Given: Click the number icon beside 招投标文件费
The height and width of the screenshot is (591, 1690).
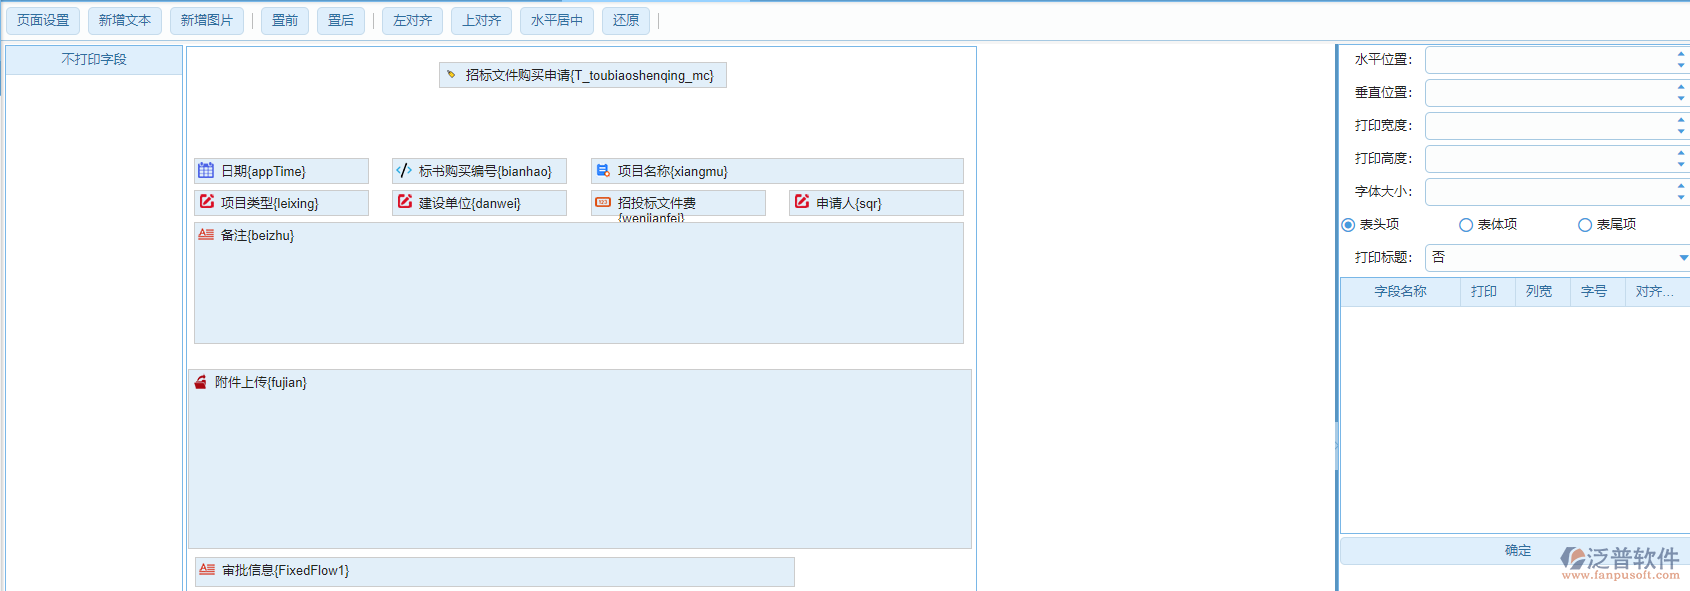Looking at the screenshot, I should (603, 202).
